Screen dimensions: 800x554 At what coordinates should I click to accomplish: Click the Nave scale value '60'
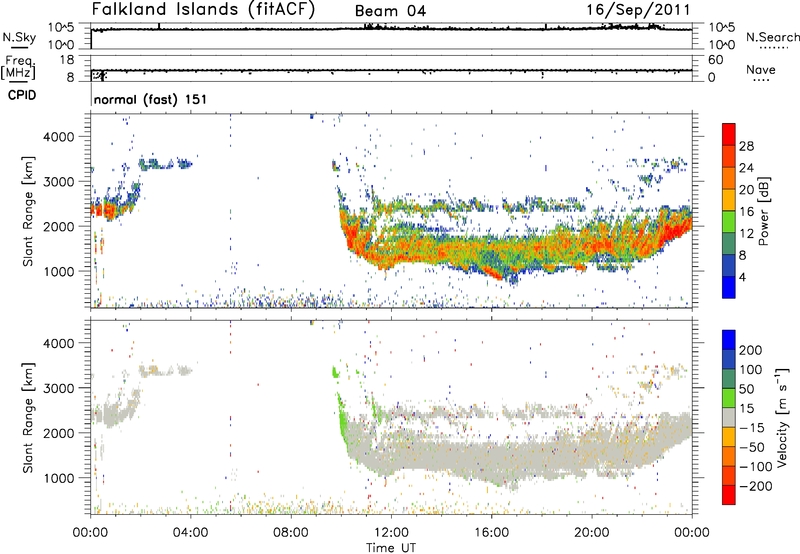click(715, 60)
